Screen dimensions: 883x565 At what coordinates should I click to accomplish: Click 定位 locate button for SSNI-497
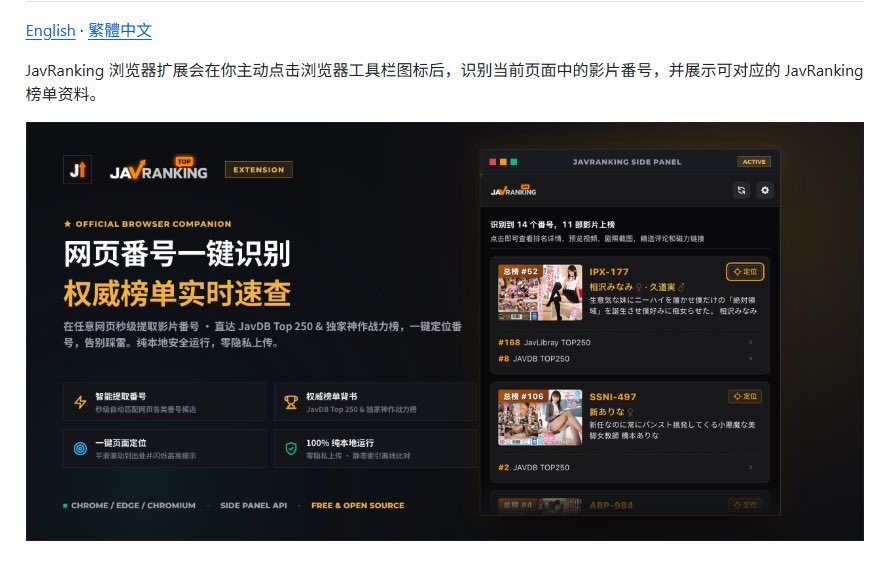point(744,397)
